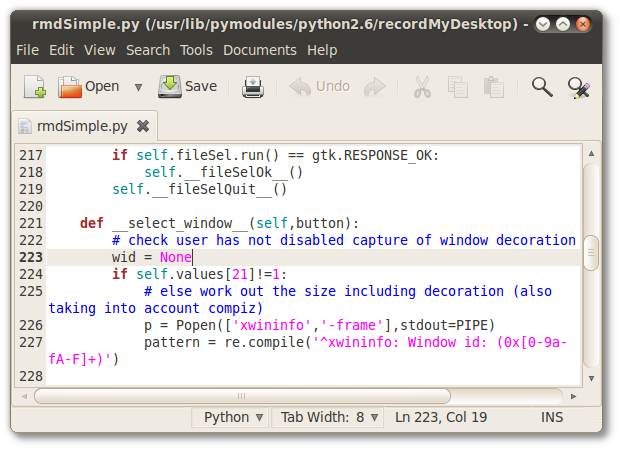Open Find with magnifier icon
This screenshot has height=450, width=620.
click(x=542, y=87)
